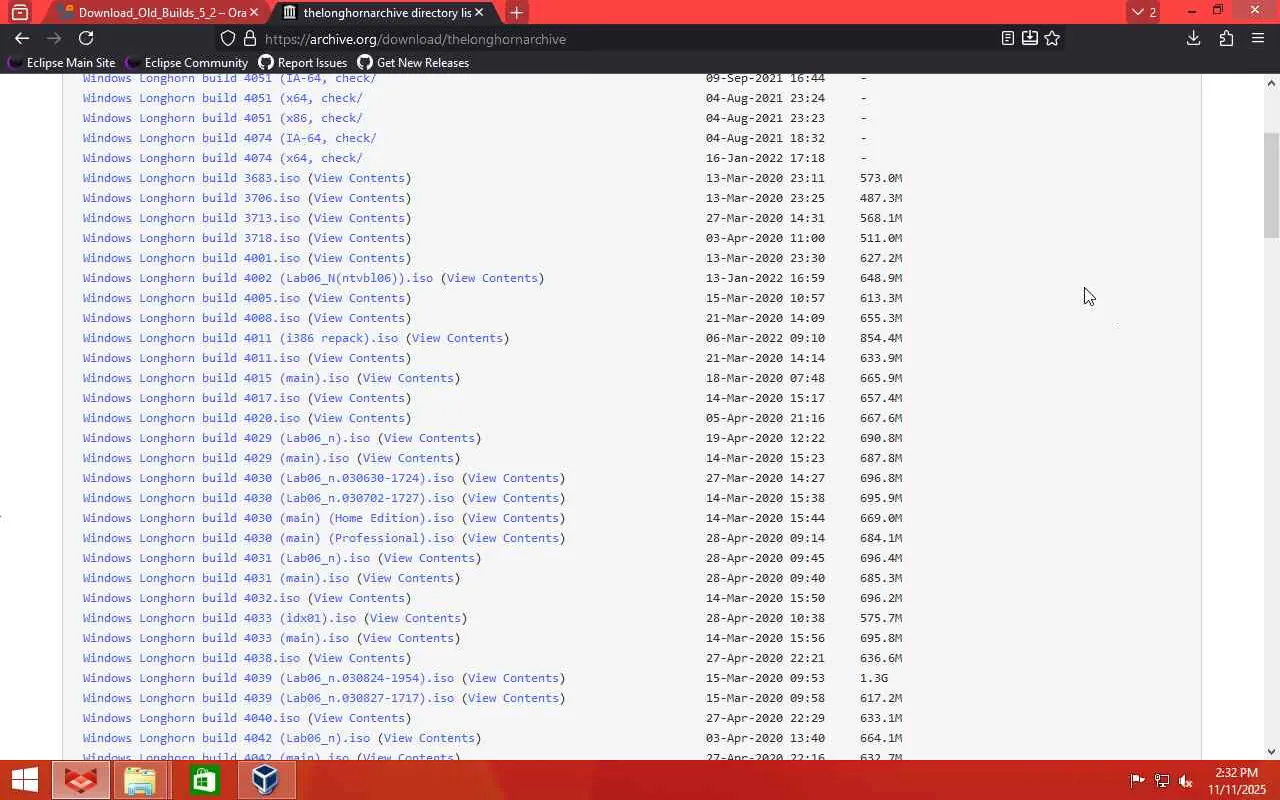Open the build 4051 (IA-64, check/ folder
The width and height of the screenshot is (1280, 800).
click(229, 78)
